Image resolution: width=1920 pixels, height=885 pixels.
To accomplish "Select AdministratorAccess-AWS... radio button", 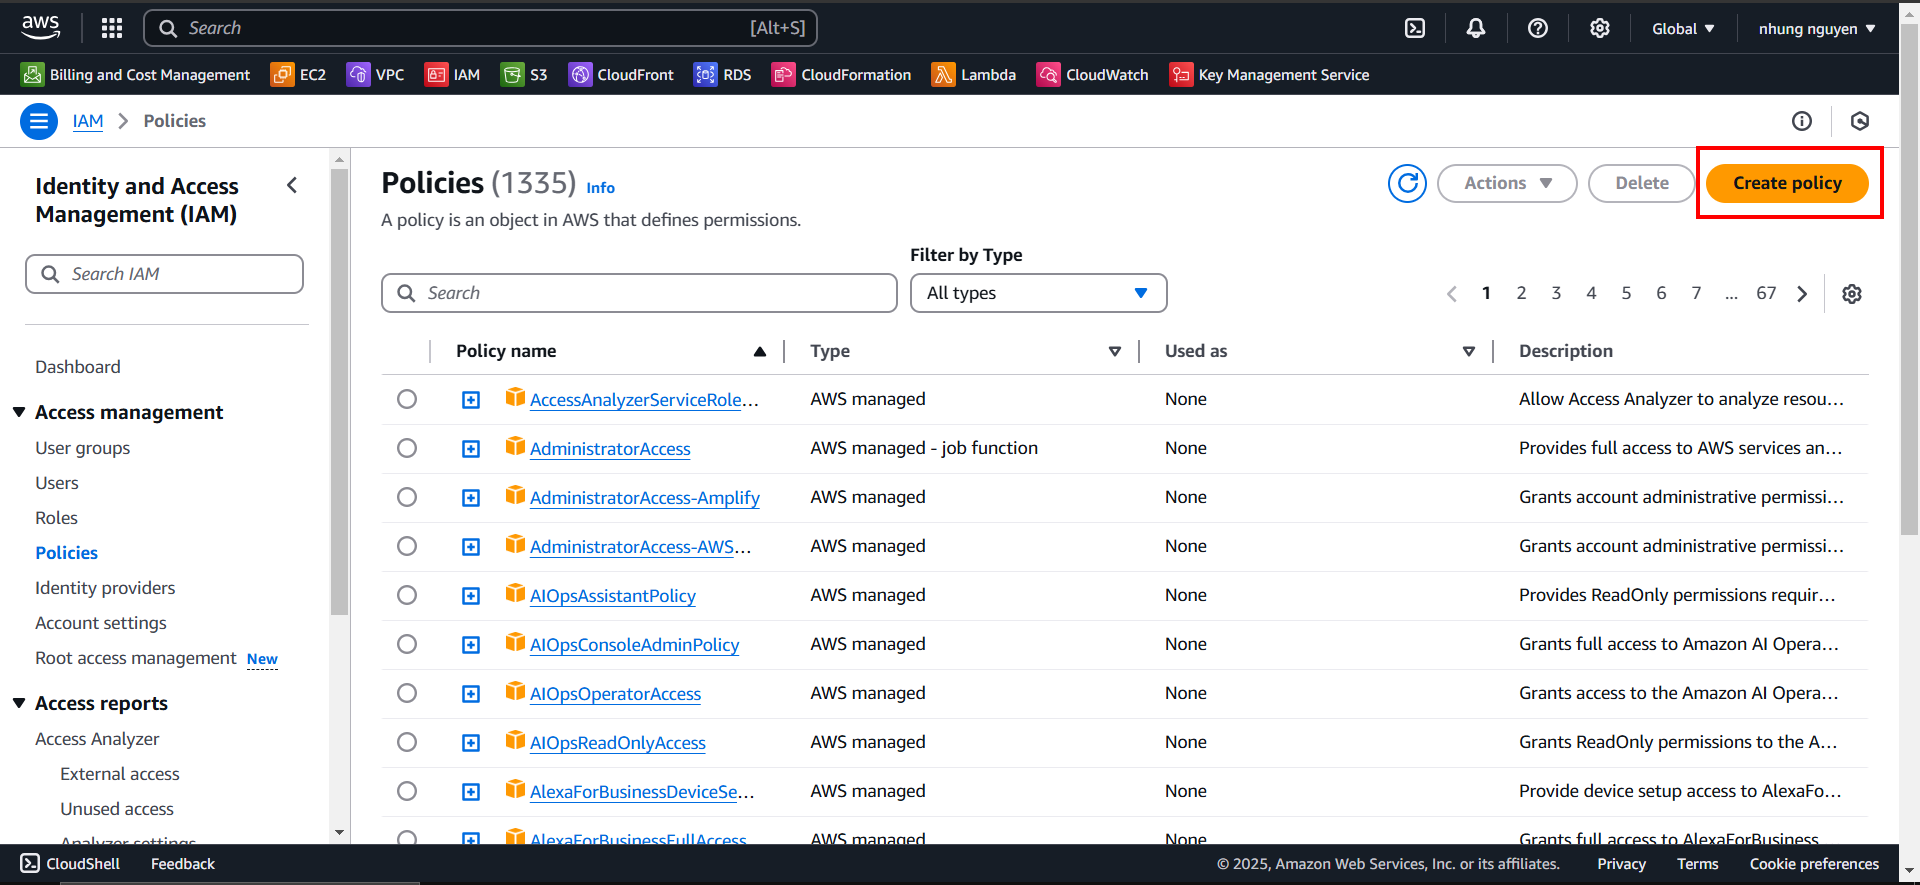I will [407, 546].
